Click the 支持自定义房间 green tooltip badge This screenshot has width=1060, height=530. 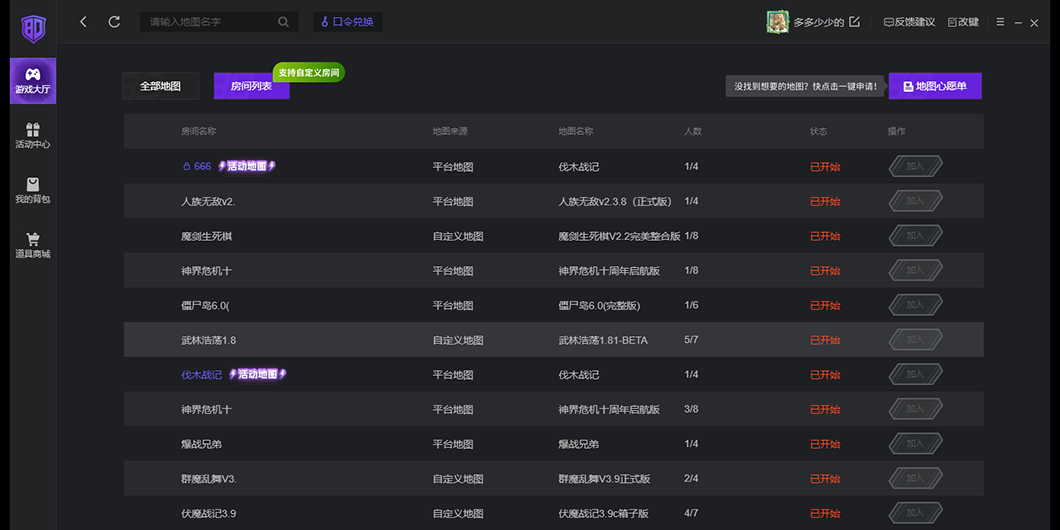click(x=309, y=72)
